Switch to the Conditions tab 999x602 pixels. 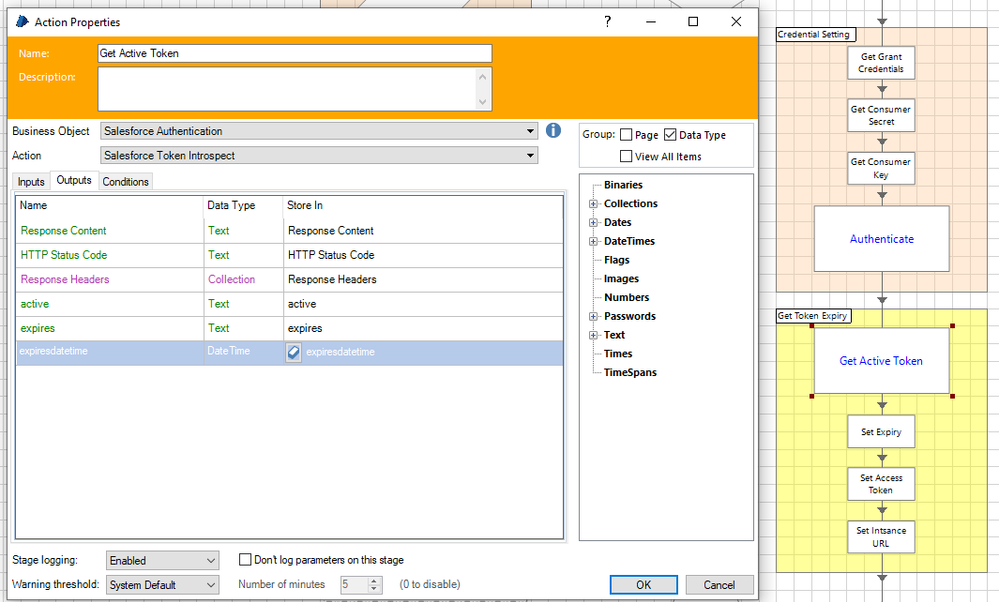point(126,181)
